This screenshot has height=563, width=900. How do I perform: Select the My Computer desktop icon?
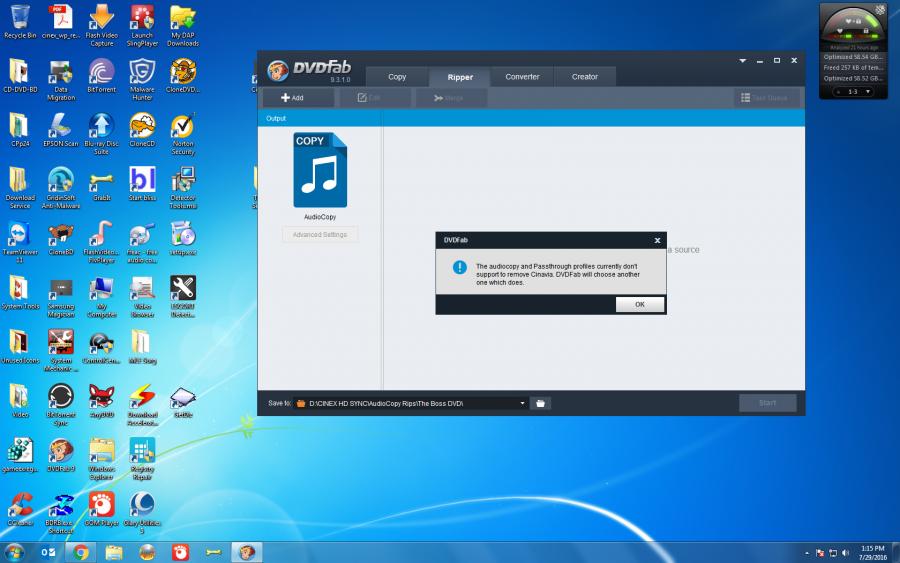[x=102, y=296]
